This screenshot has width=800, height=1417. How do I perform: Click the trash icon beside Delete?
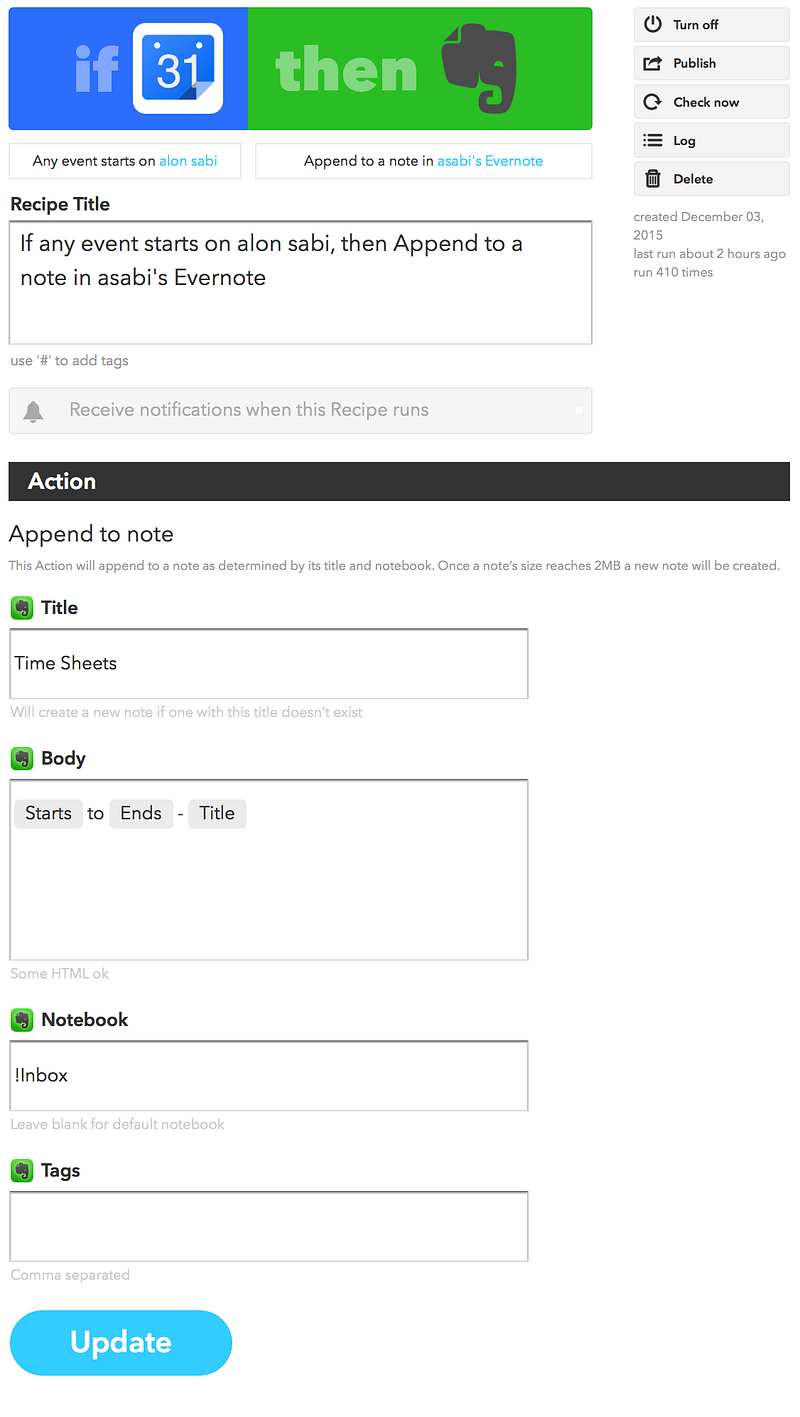[x=653, y=179]
